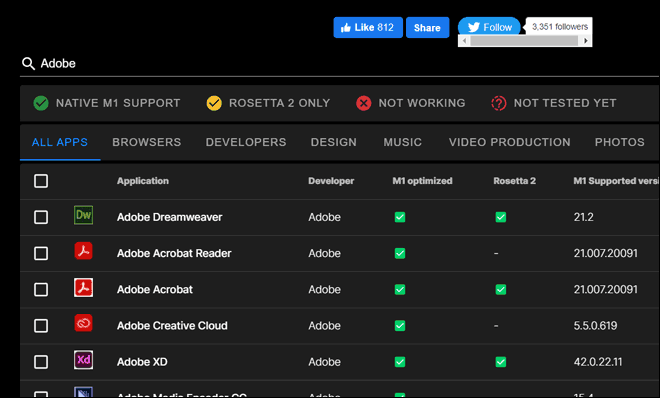Click the 3,351 followers count link
The width and height of the screenshot is (660, 398).
pos(559,27)
